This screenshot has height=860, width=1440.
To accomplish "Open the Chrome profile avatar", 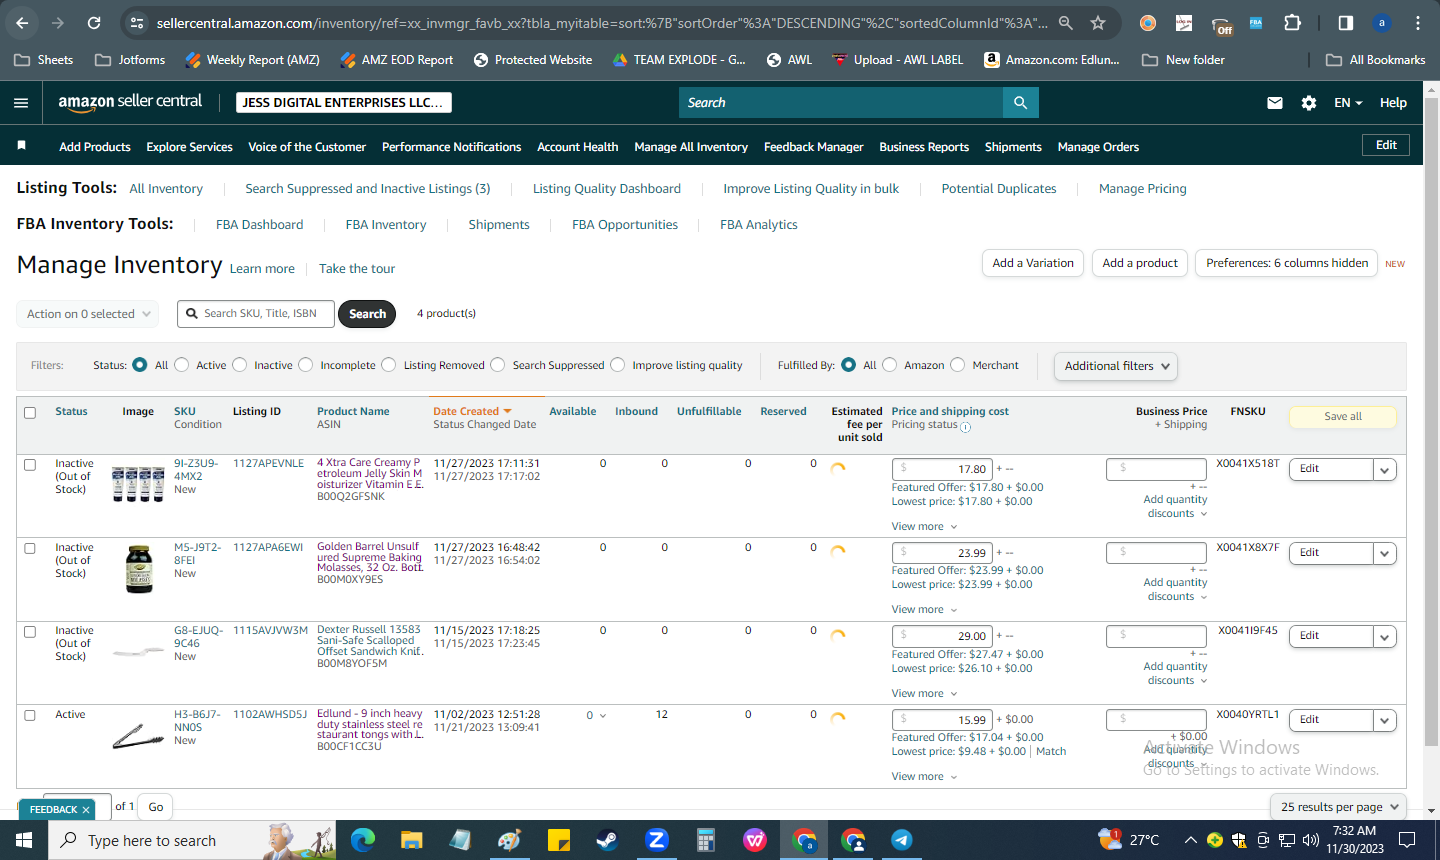I will coord(1382,22).
